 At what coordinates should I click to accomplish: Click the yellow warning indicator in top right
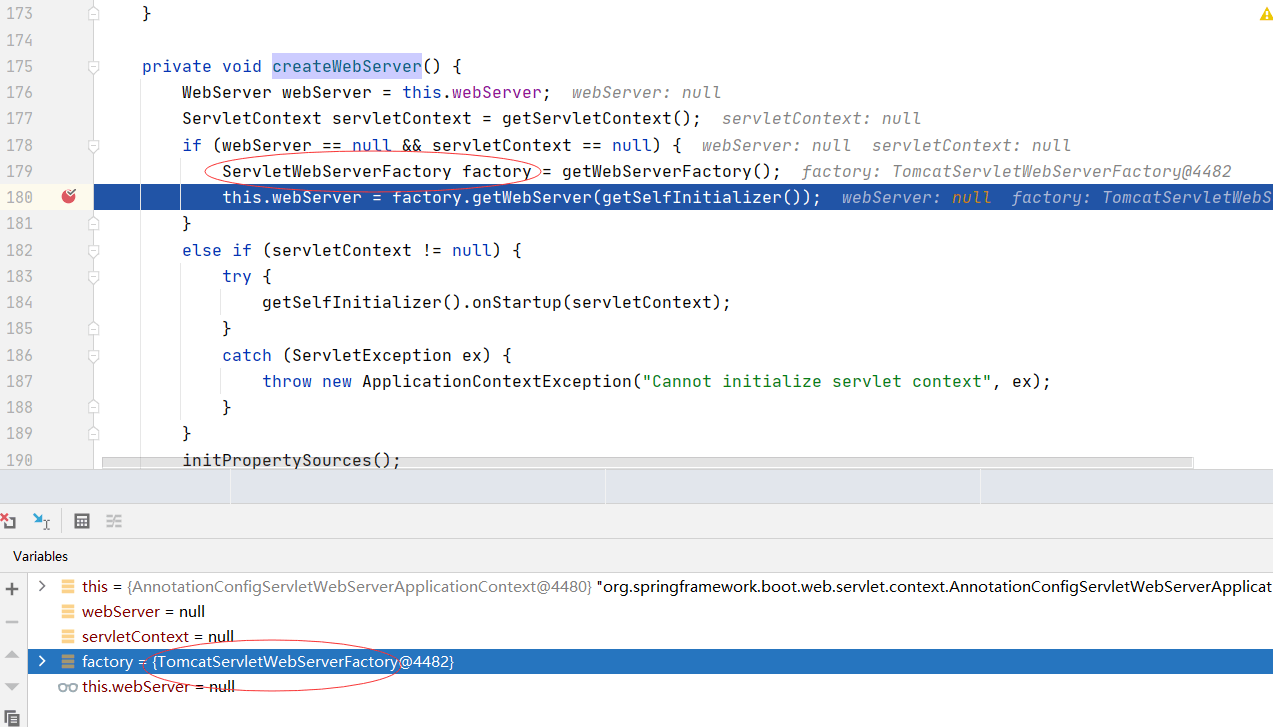click(x=1265, y=14)
